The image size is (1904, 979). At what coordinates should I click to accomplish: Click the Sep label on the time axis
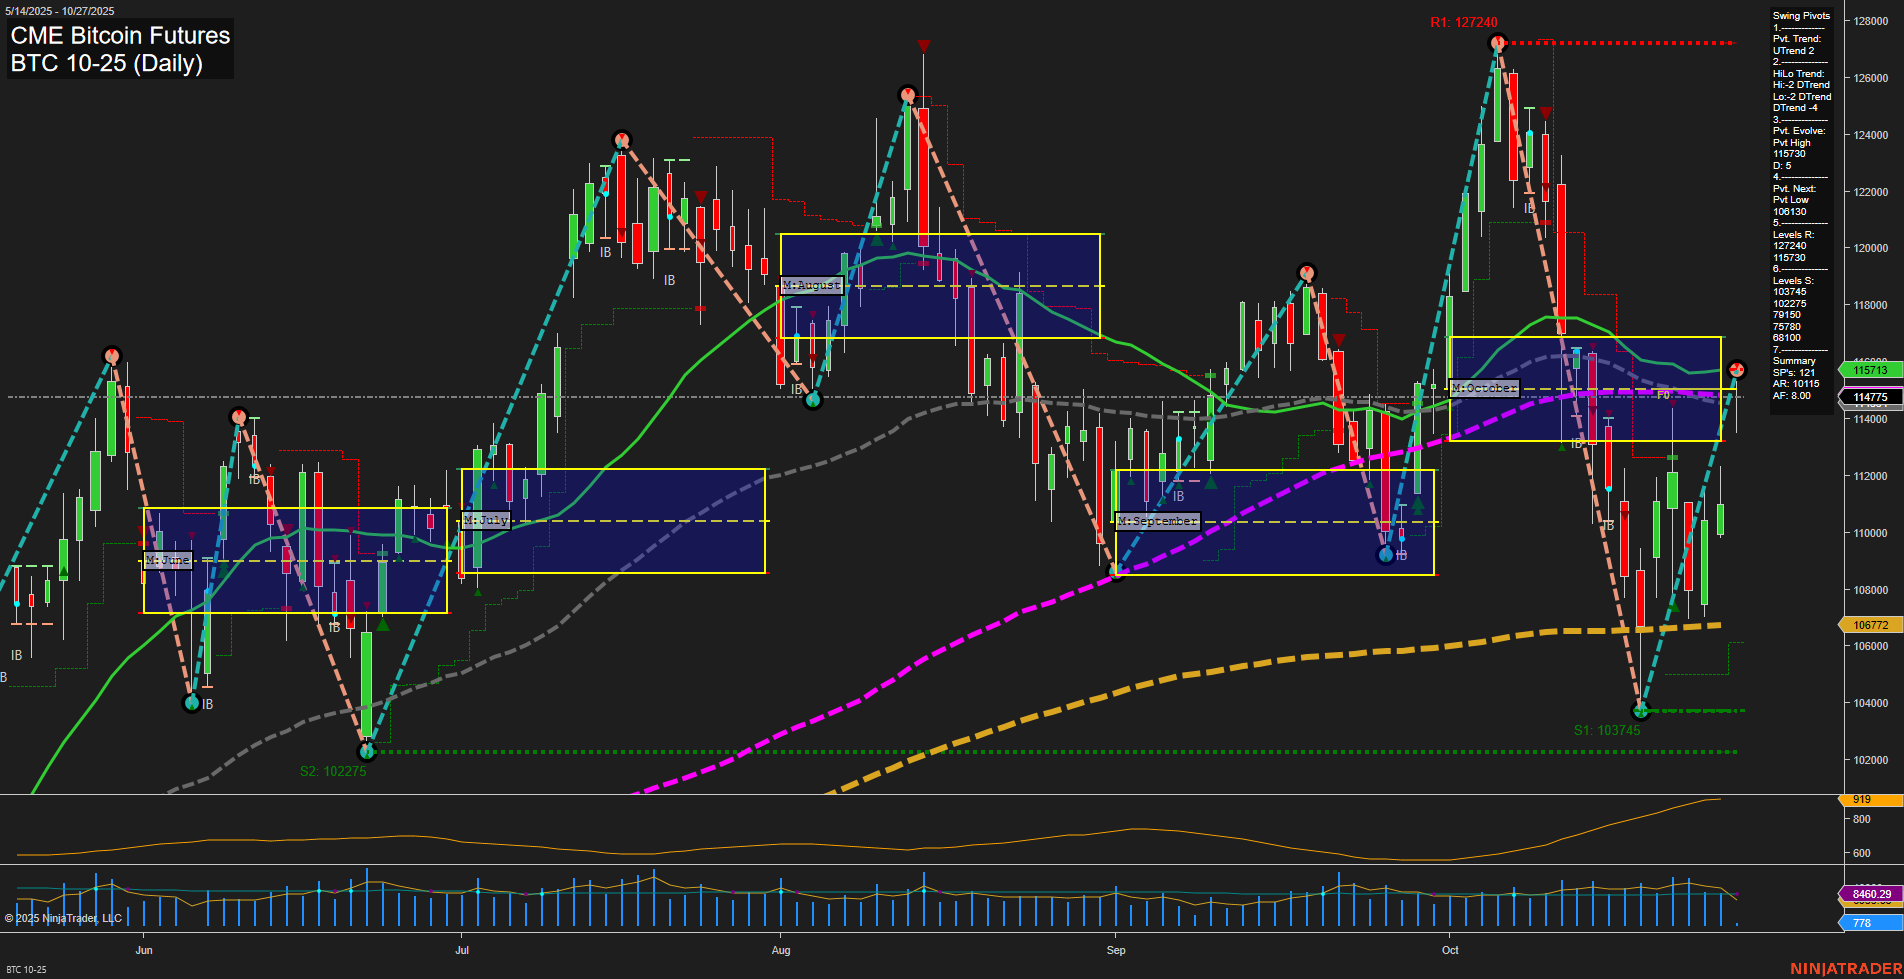[x=1116, y=950]
